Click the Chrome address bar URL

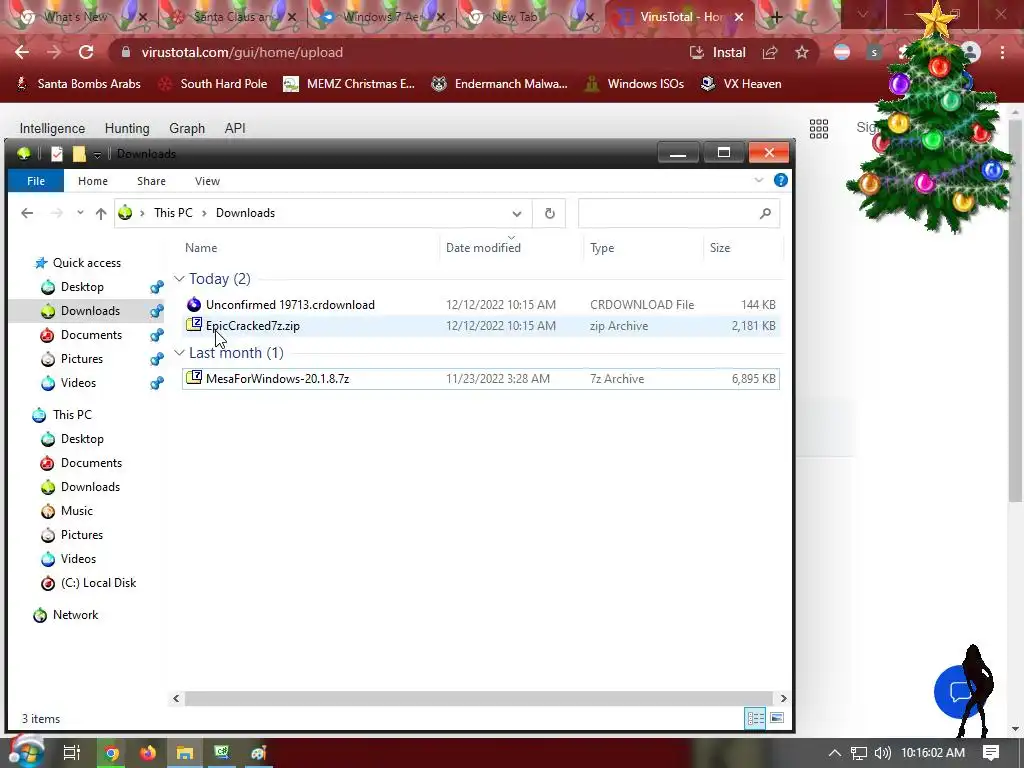(x=242, y=52)
